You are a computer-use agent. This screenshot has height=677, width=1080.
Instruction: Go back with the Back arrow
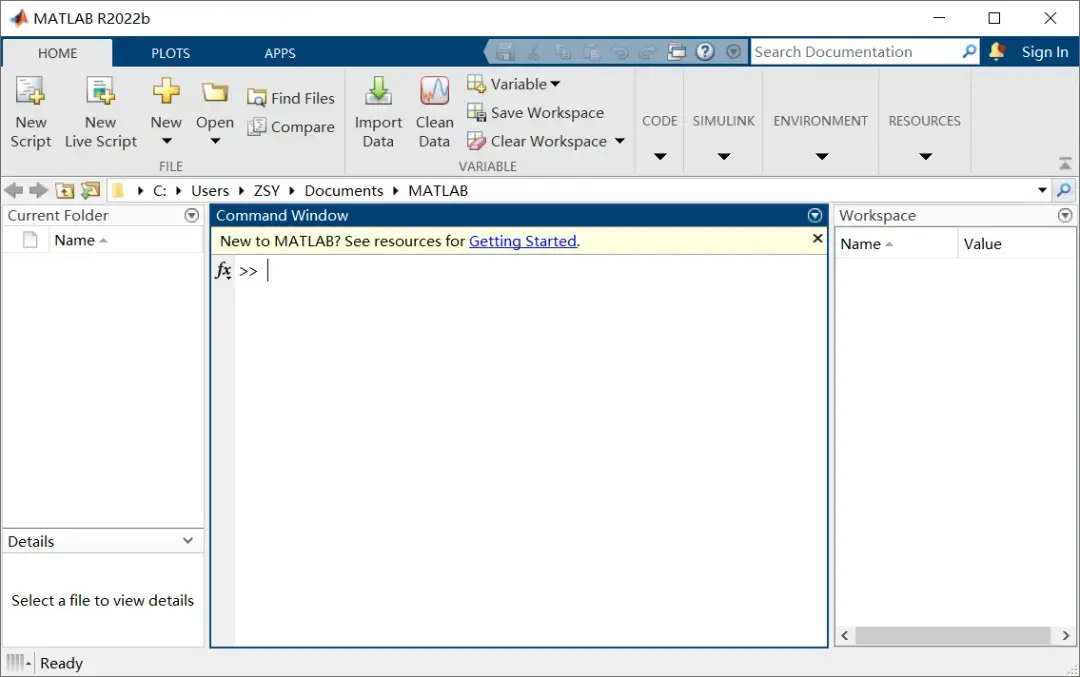tap(14, 190)
